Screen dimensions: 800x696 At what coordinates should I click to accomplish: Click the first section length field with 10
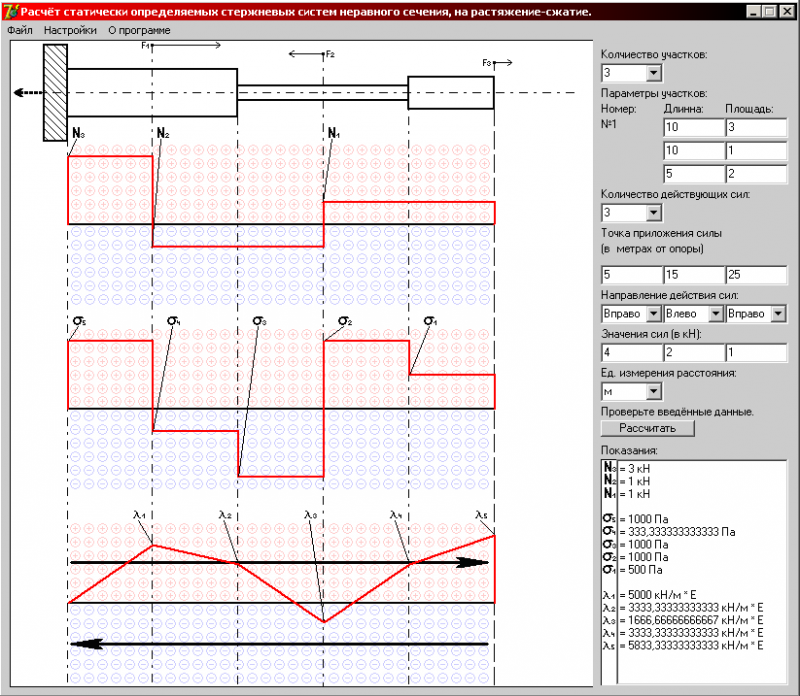point(694,127)
